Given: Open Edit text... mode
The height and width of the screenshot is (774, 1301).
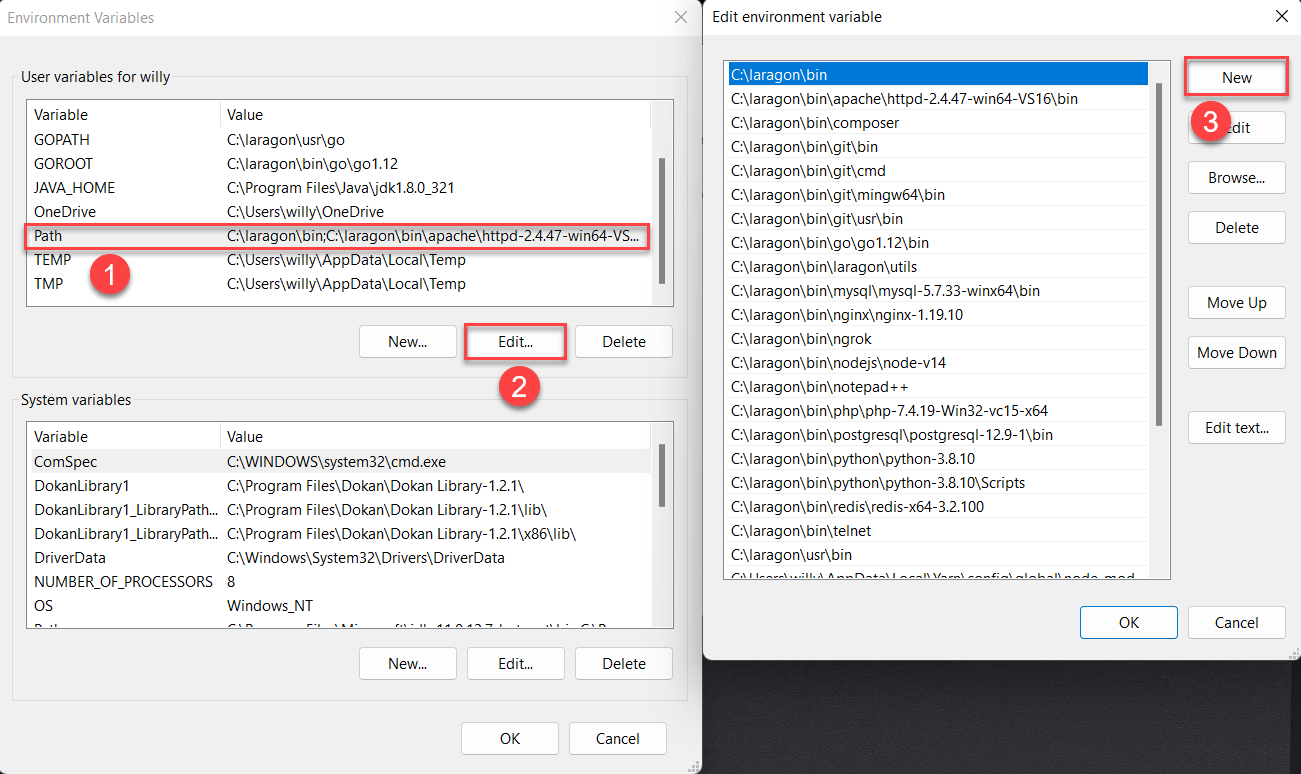Looking at the screenshot, I should (1237, 428).
